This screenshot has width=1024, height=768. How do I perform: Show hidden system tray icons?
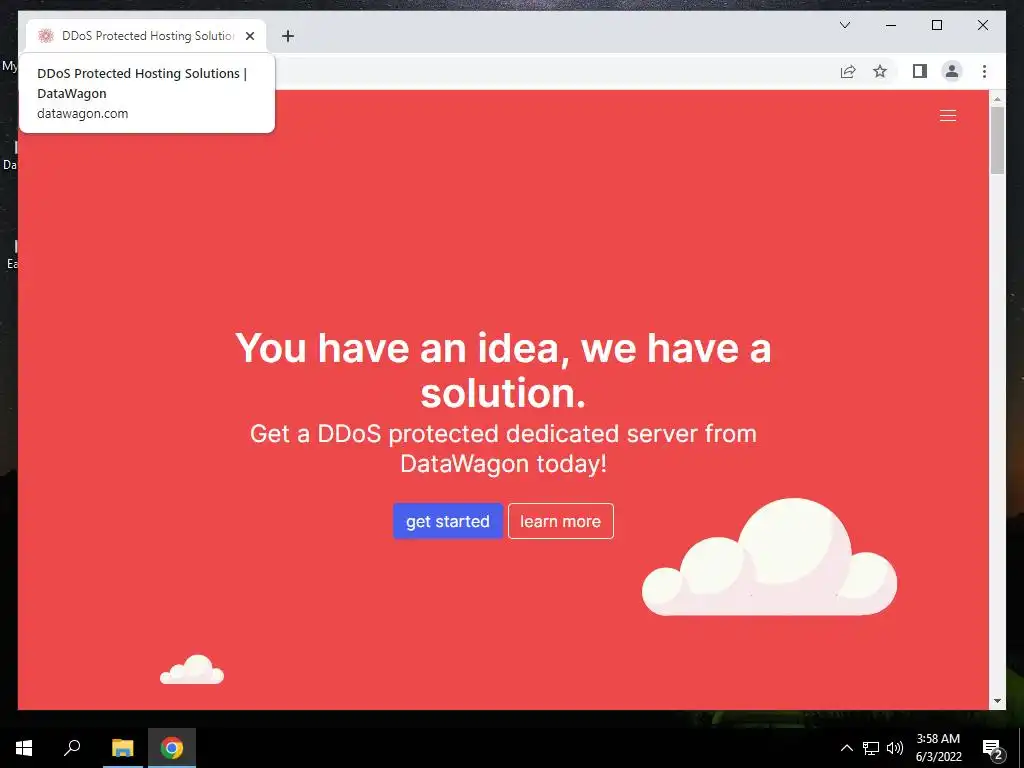coord(846,748)
